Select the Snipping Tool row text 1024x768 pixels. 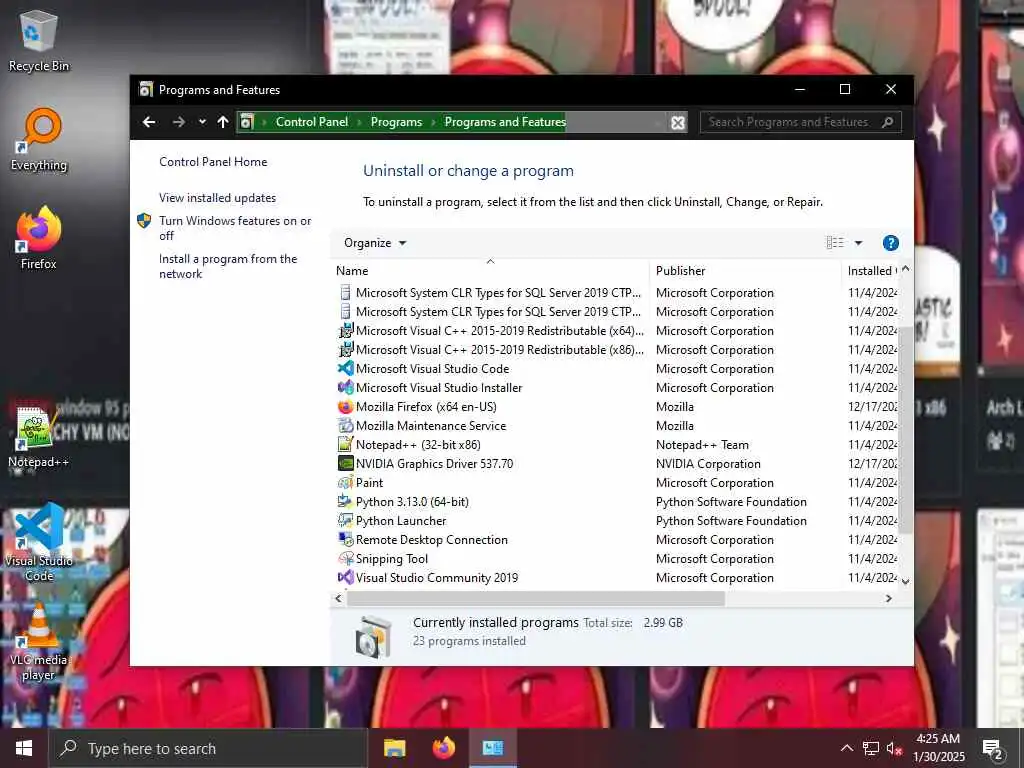392,559
